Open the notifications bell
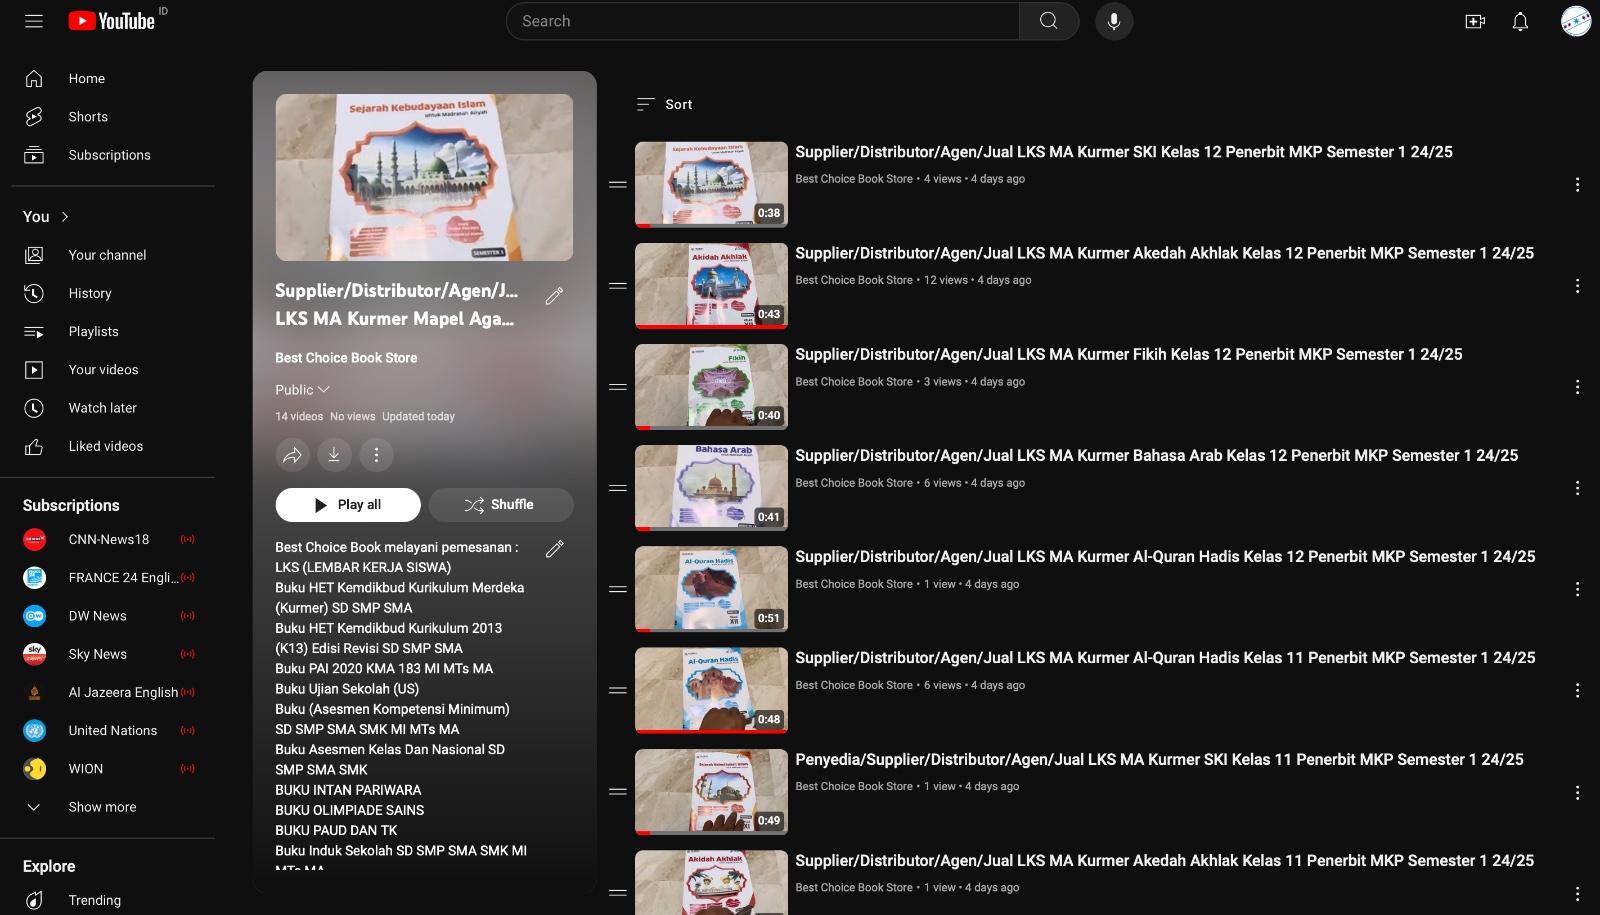 pos(1520,21)
